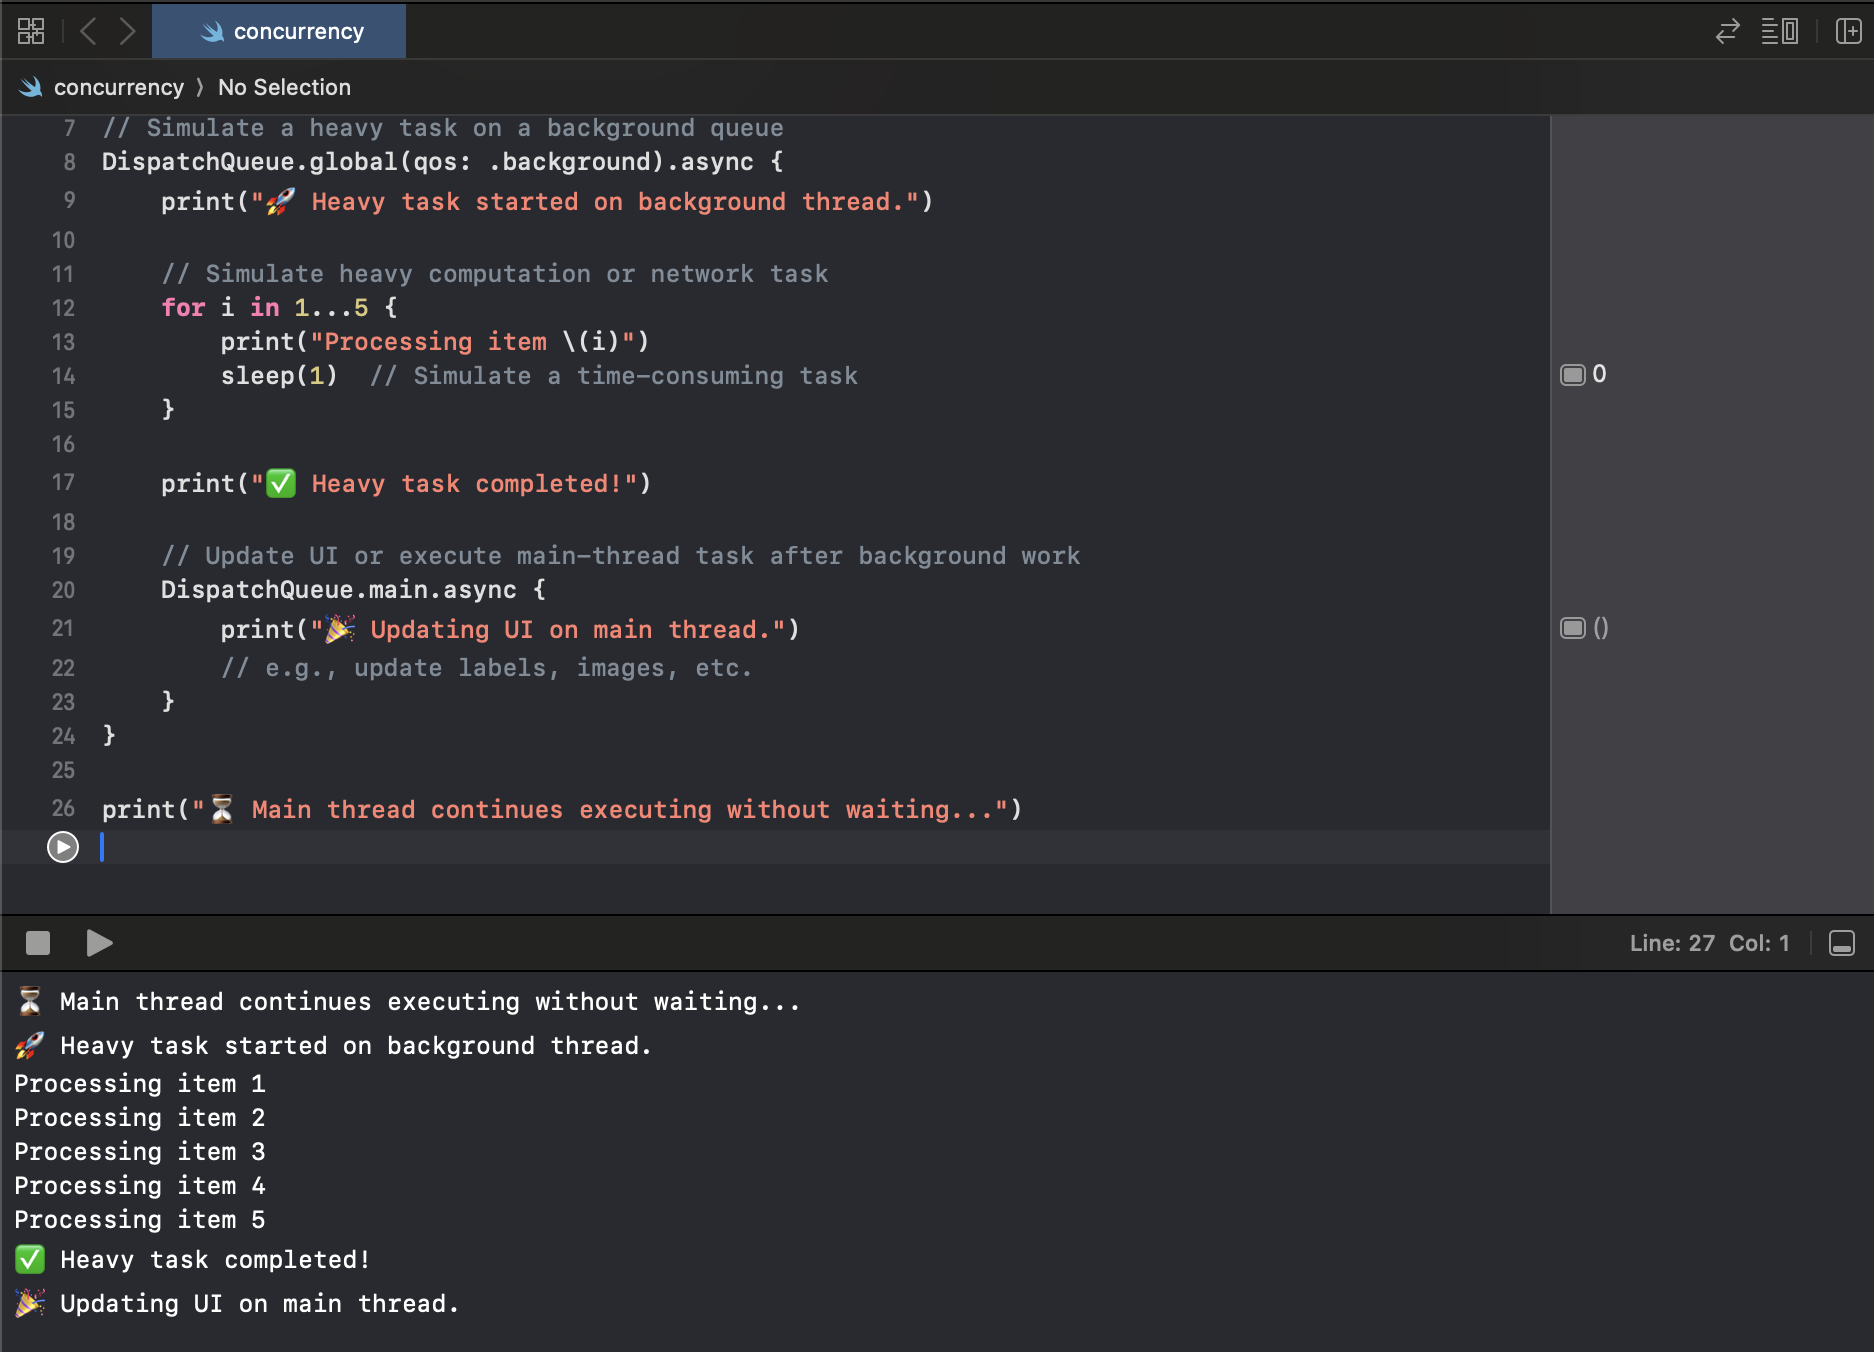The image size is (1874, 1352).
Task: Run playground up to line 27
Action: 63,847
